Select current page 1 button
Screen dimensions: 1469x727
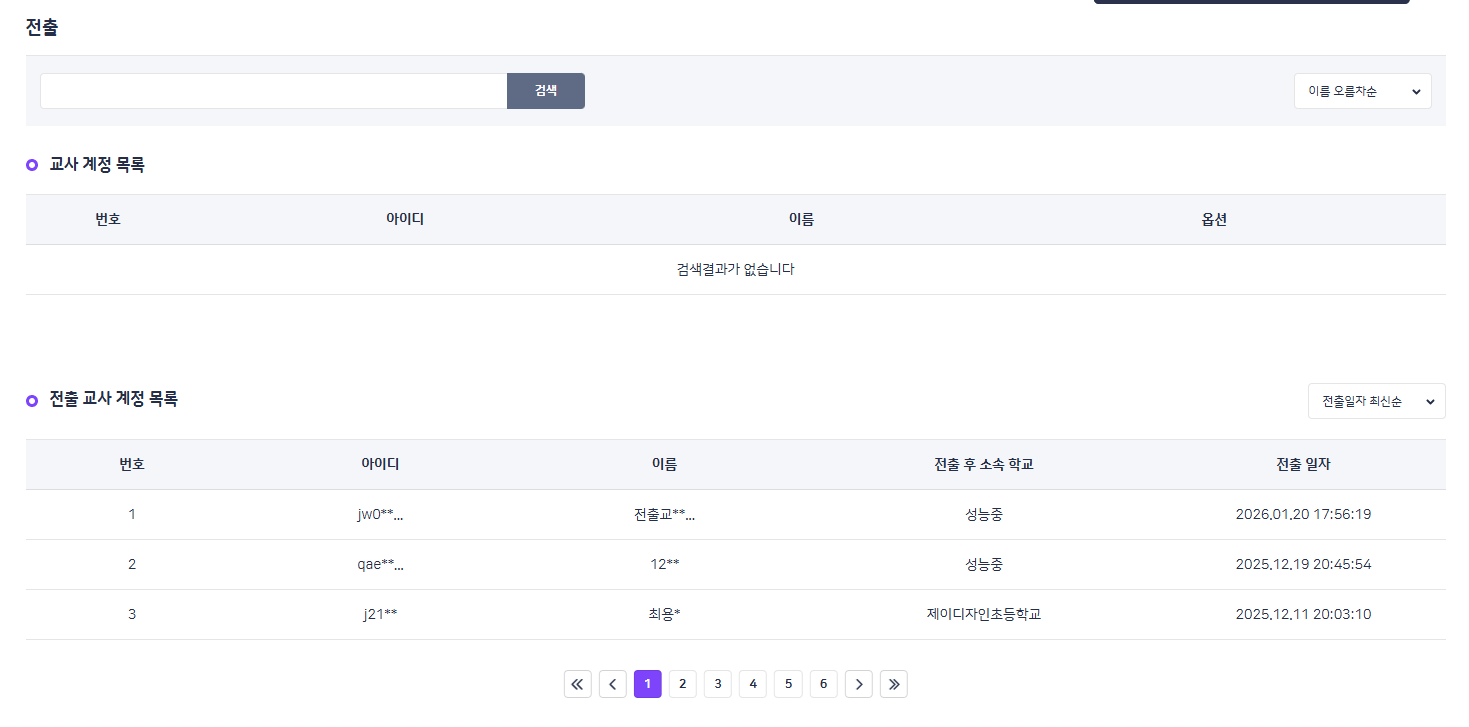tap(647, 684)
